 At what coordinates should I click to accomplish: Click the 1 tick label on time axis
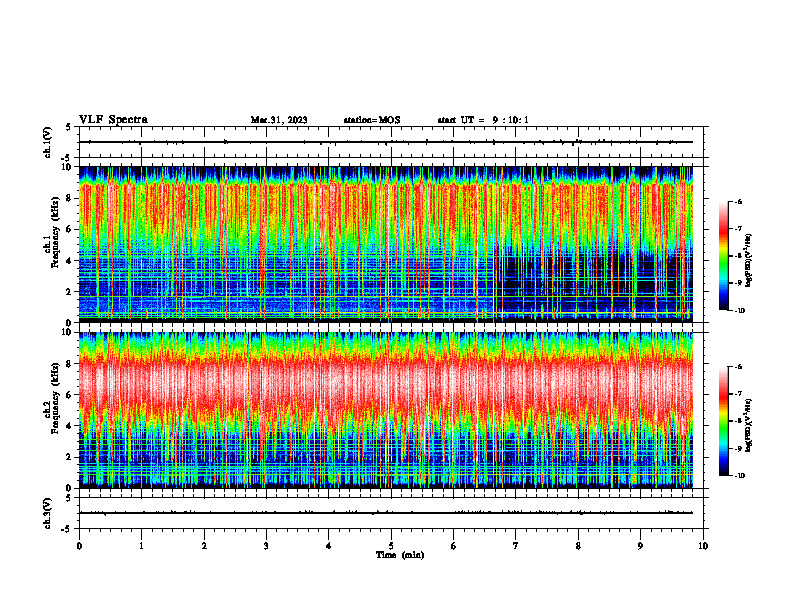click(141, 546)
